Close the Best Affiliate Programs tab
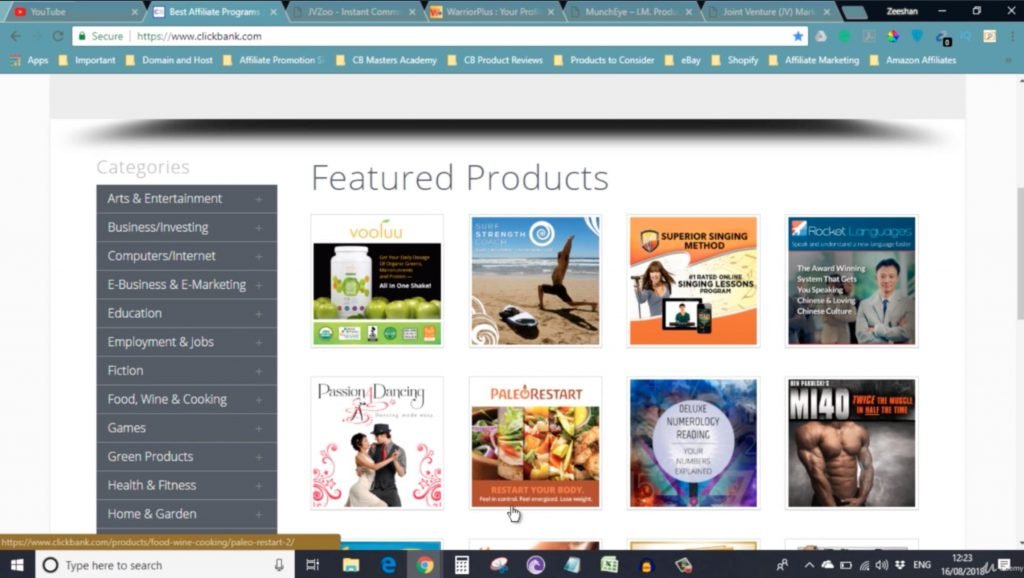The width and height of the screenshot is (1024, 578). tap(273, 12)
